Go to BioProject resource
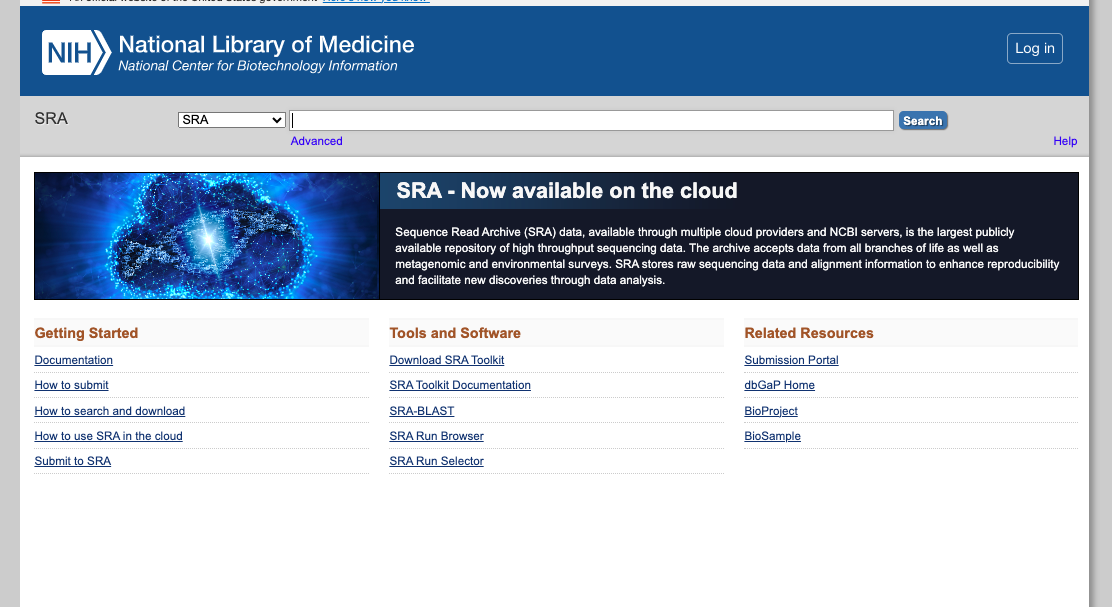This screenshot has width=1112, height=607. [x=771, y=411]
